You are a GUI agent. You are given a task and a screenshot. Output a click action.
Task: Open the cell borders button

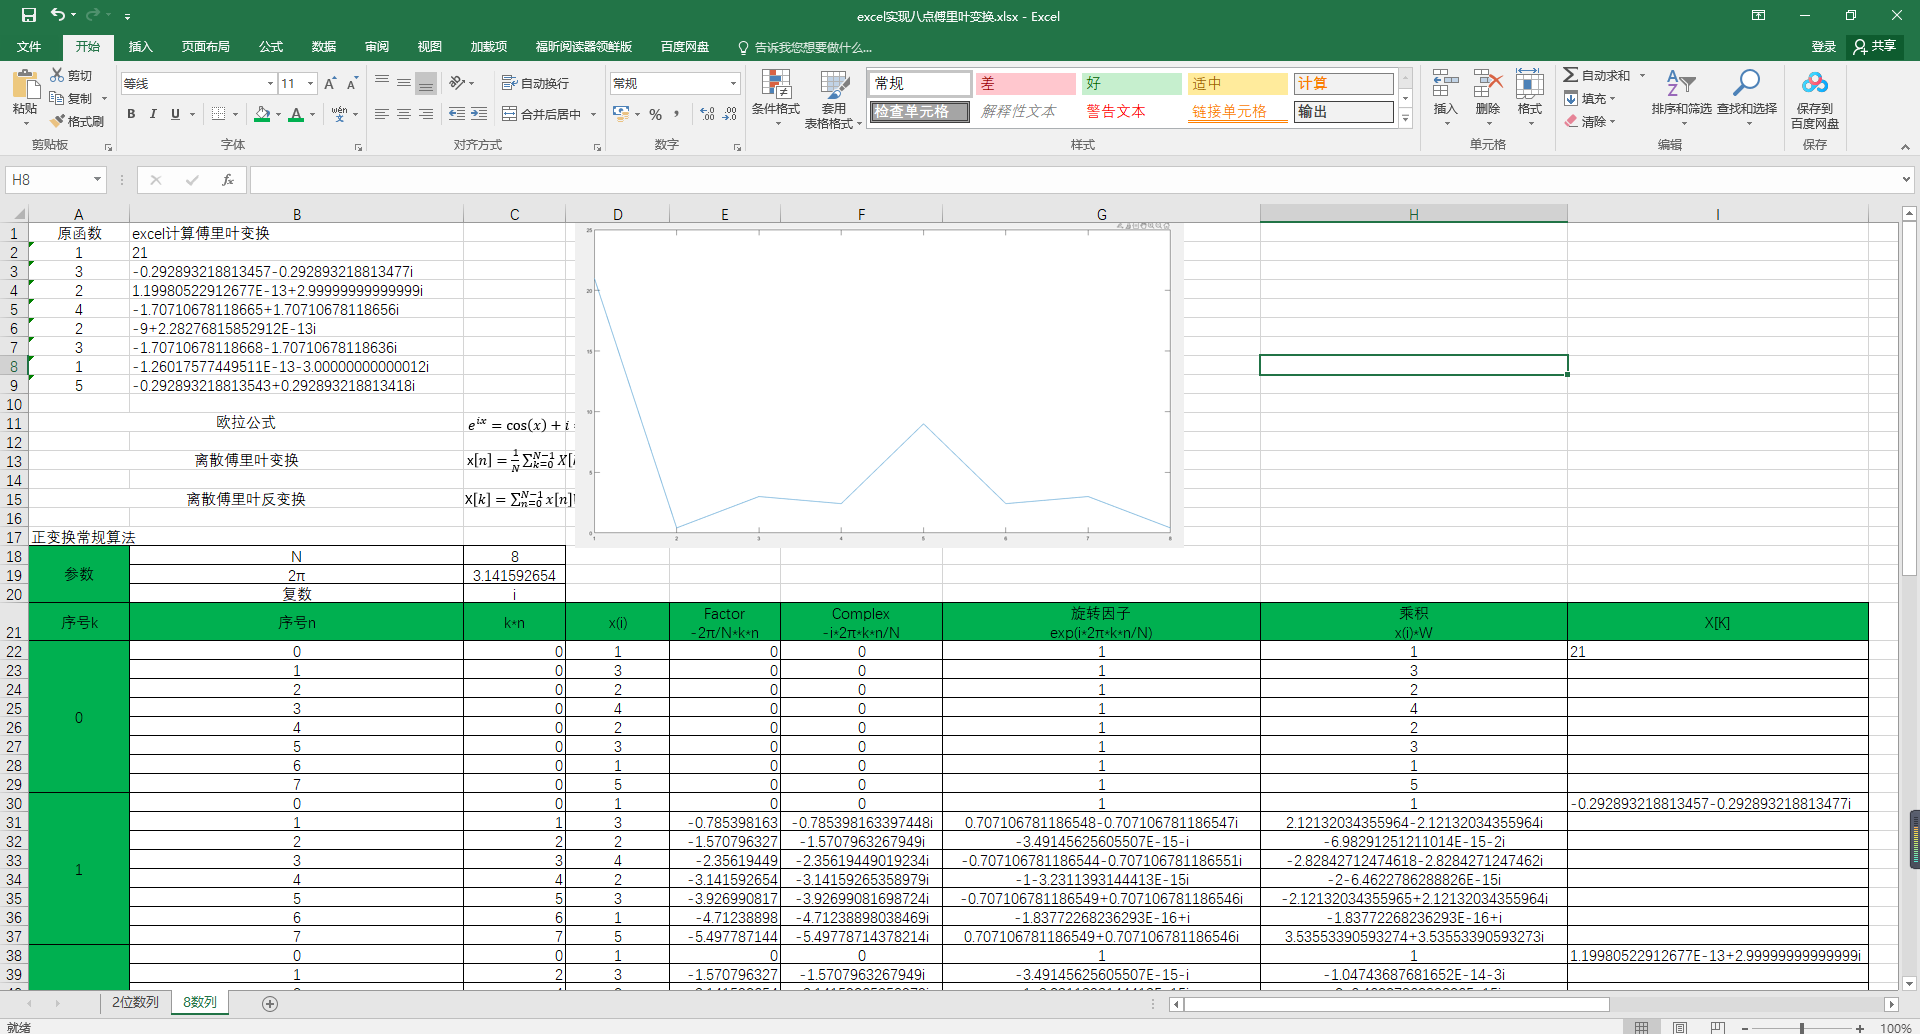219,114
